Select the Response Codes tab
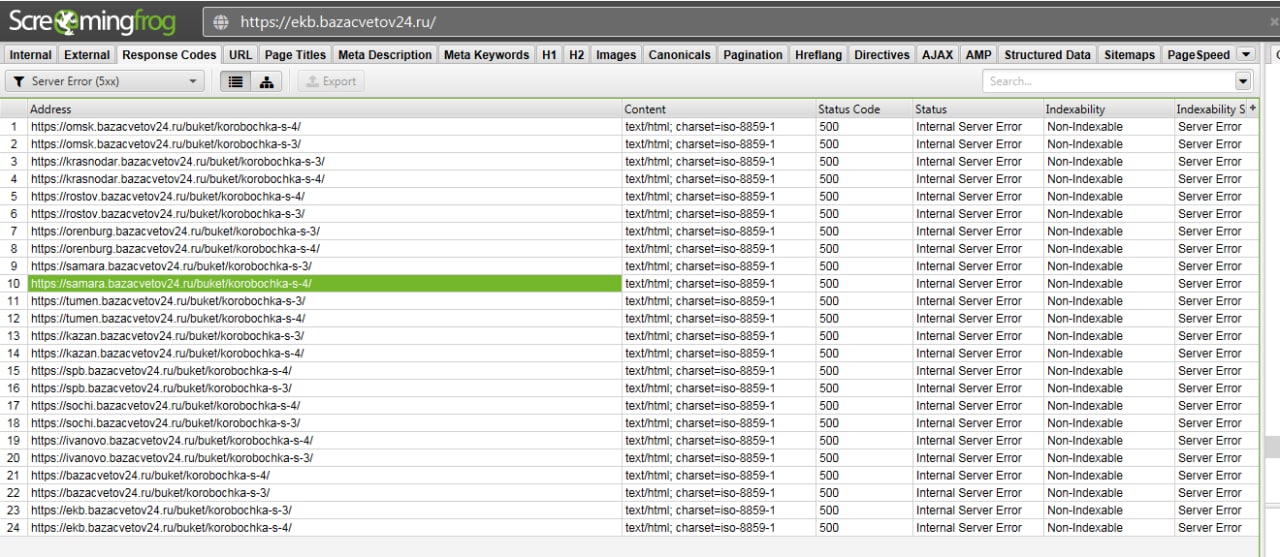Screen dimensions: 1280x557 tap(169, 55)
